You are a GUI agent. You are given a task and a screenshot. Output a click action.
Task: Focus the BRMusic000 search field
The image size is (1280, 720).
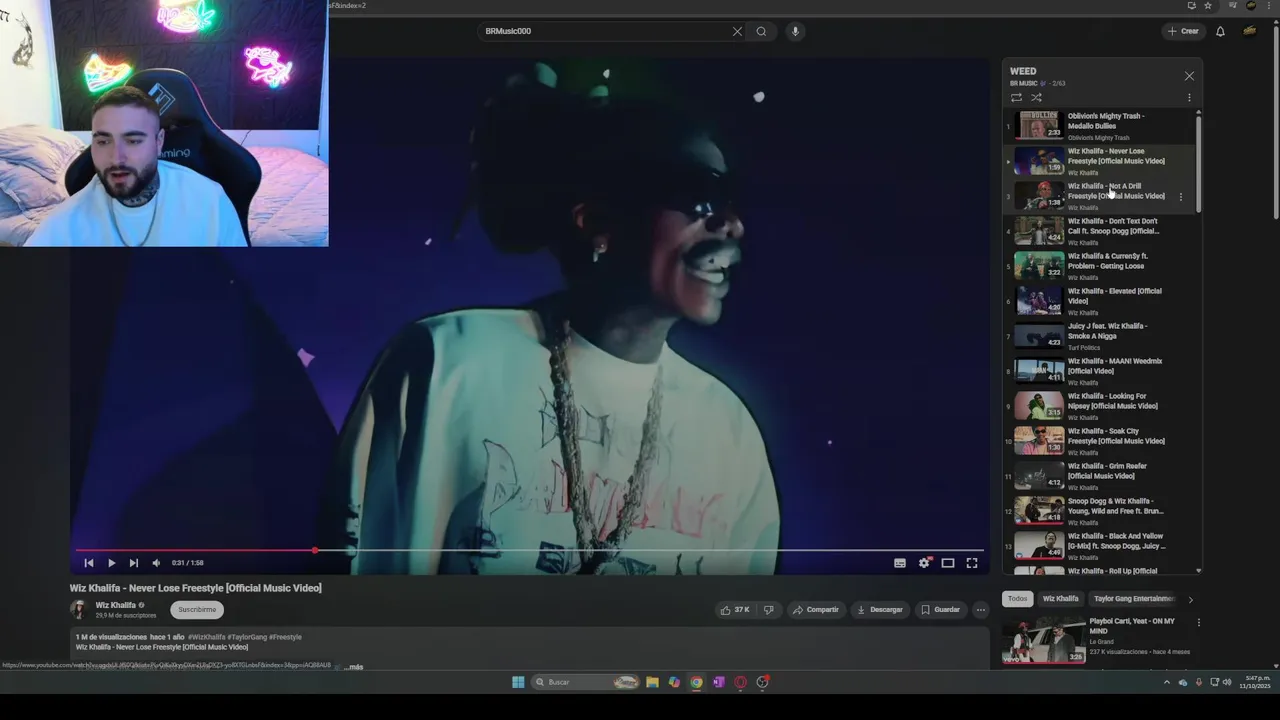605,31
